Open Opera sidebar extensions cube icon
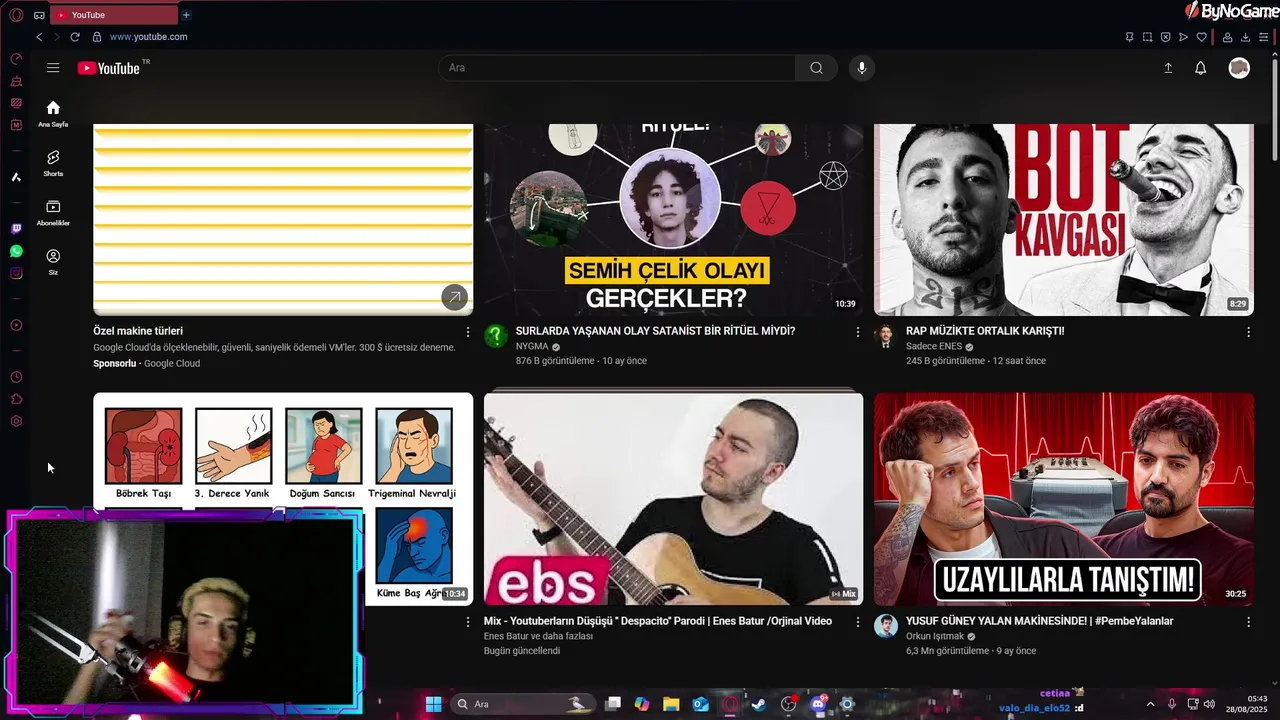Image resolution: width=1280 pixels, height=720 pixels. pos(16,399)
